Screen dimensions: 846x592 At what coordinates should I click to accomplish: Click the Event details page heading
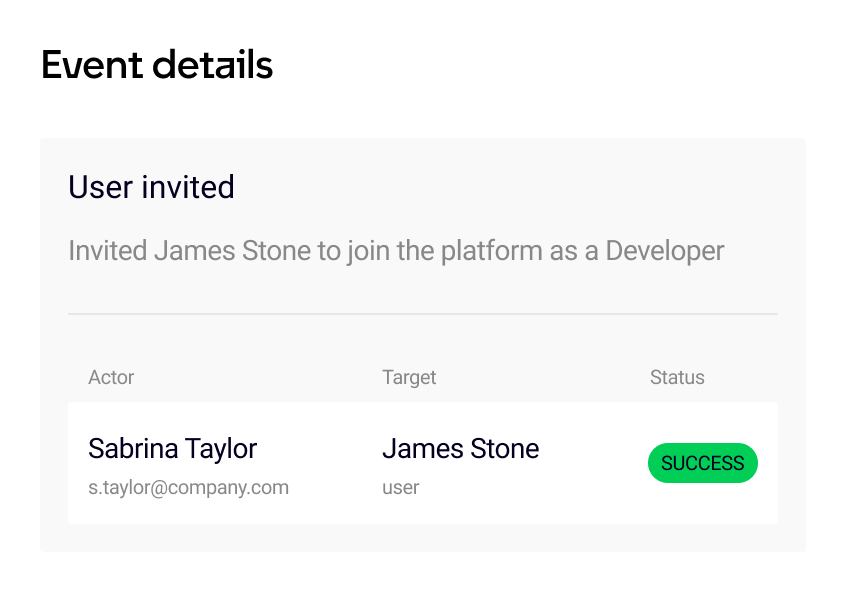click(157, 65)
